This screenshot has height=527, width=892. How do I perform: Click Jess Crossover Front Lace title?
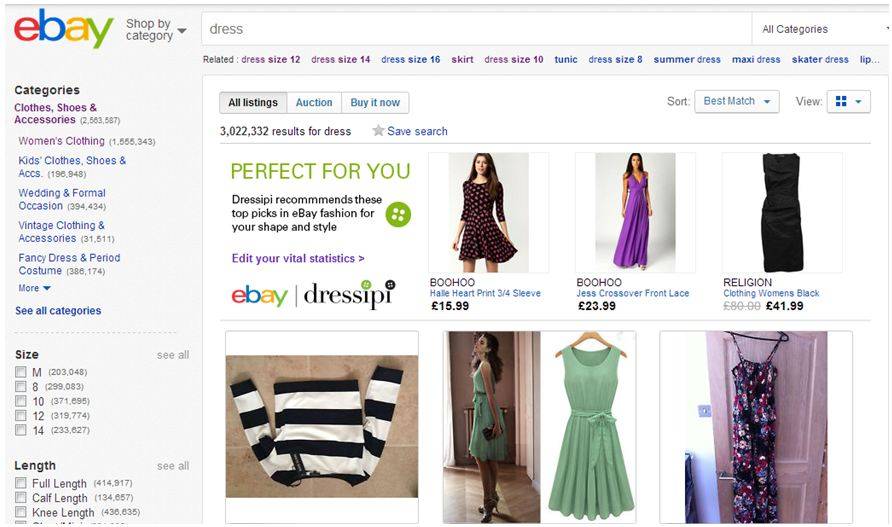pyautogui.click(x=633, y=293)
